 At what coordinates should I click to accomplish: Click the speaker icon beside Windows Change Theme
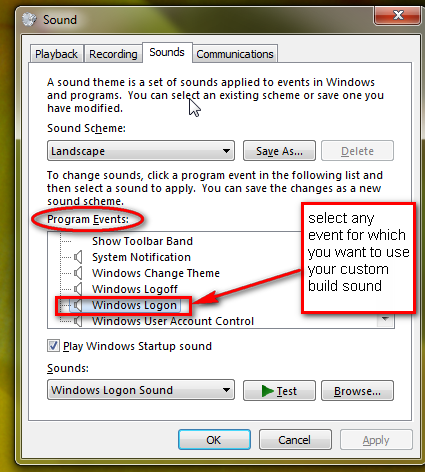coord(78,273)
